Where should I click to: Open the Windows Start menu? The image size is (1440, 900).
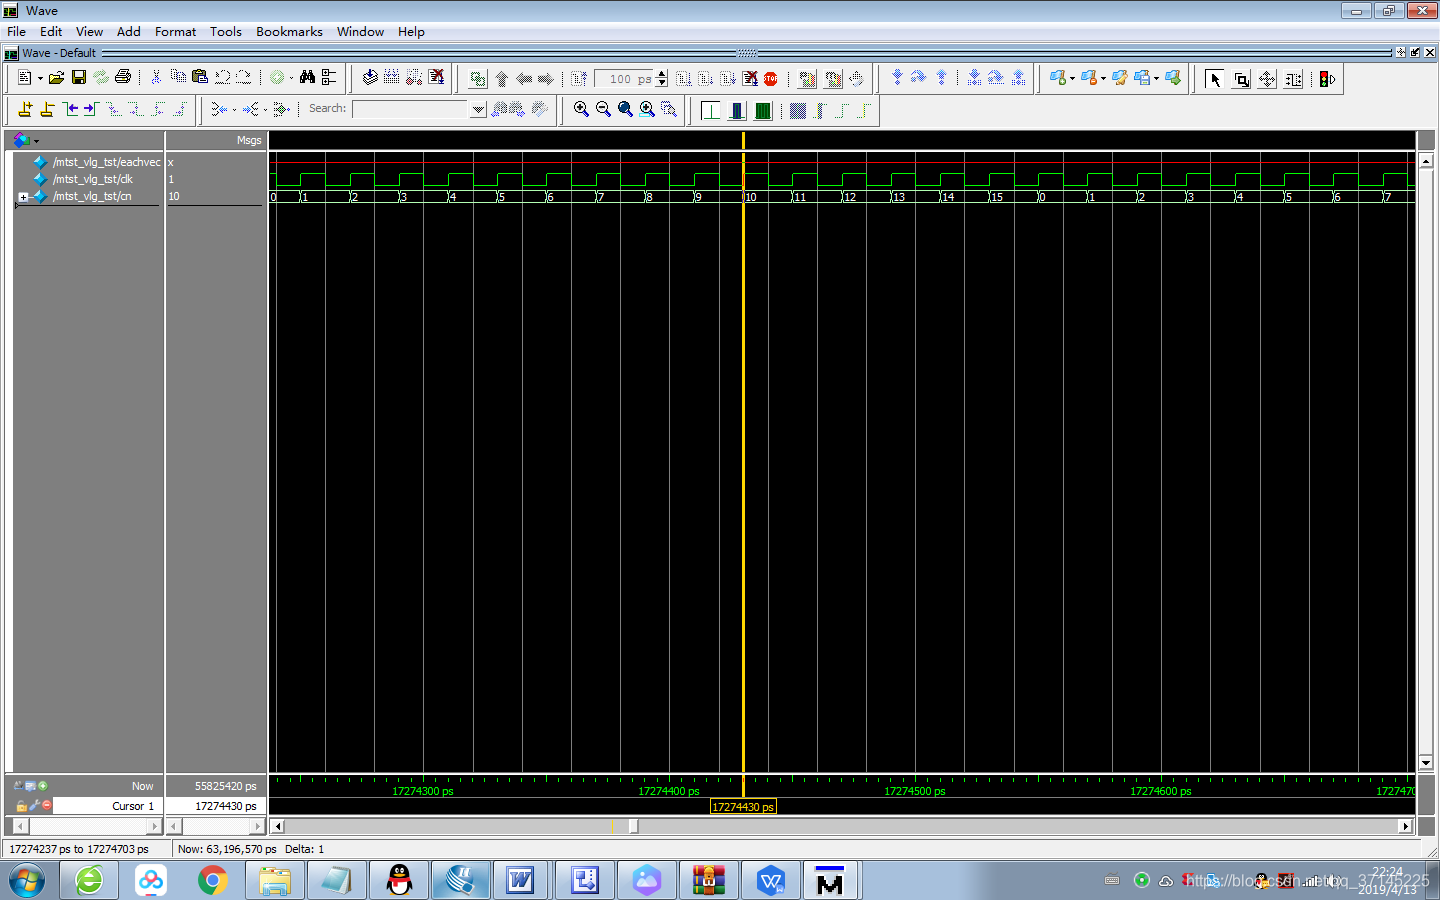pyautogui.click(x=27, y=881)
